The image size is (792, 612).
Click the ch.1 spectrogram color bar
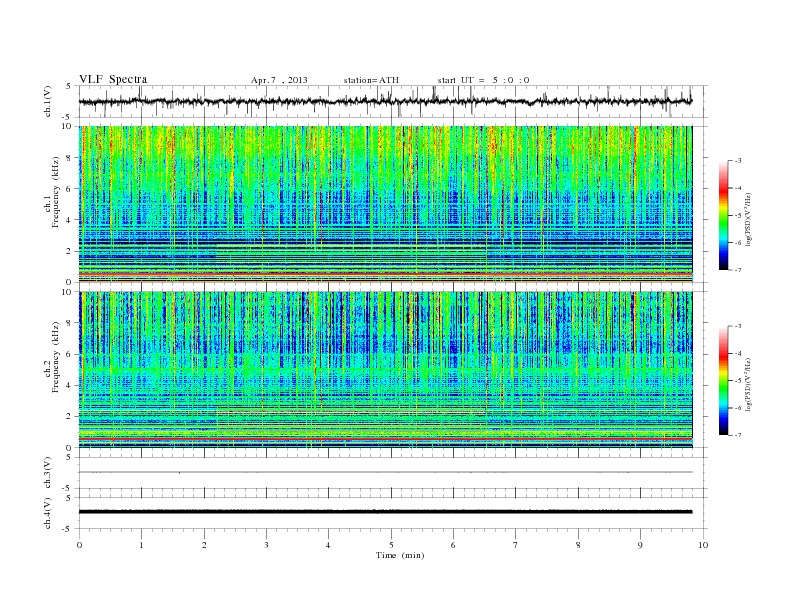pos(724,216)
